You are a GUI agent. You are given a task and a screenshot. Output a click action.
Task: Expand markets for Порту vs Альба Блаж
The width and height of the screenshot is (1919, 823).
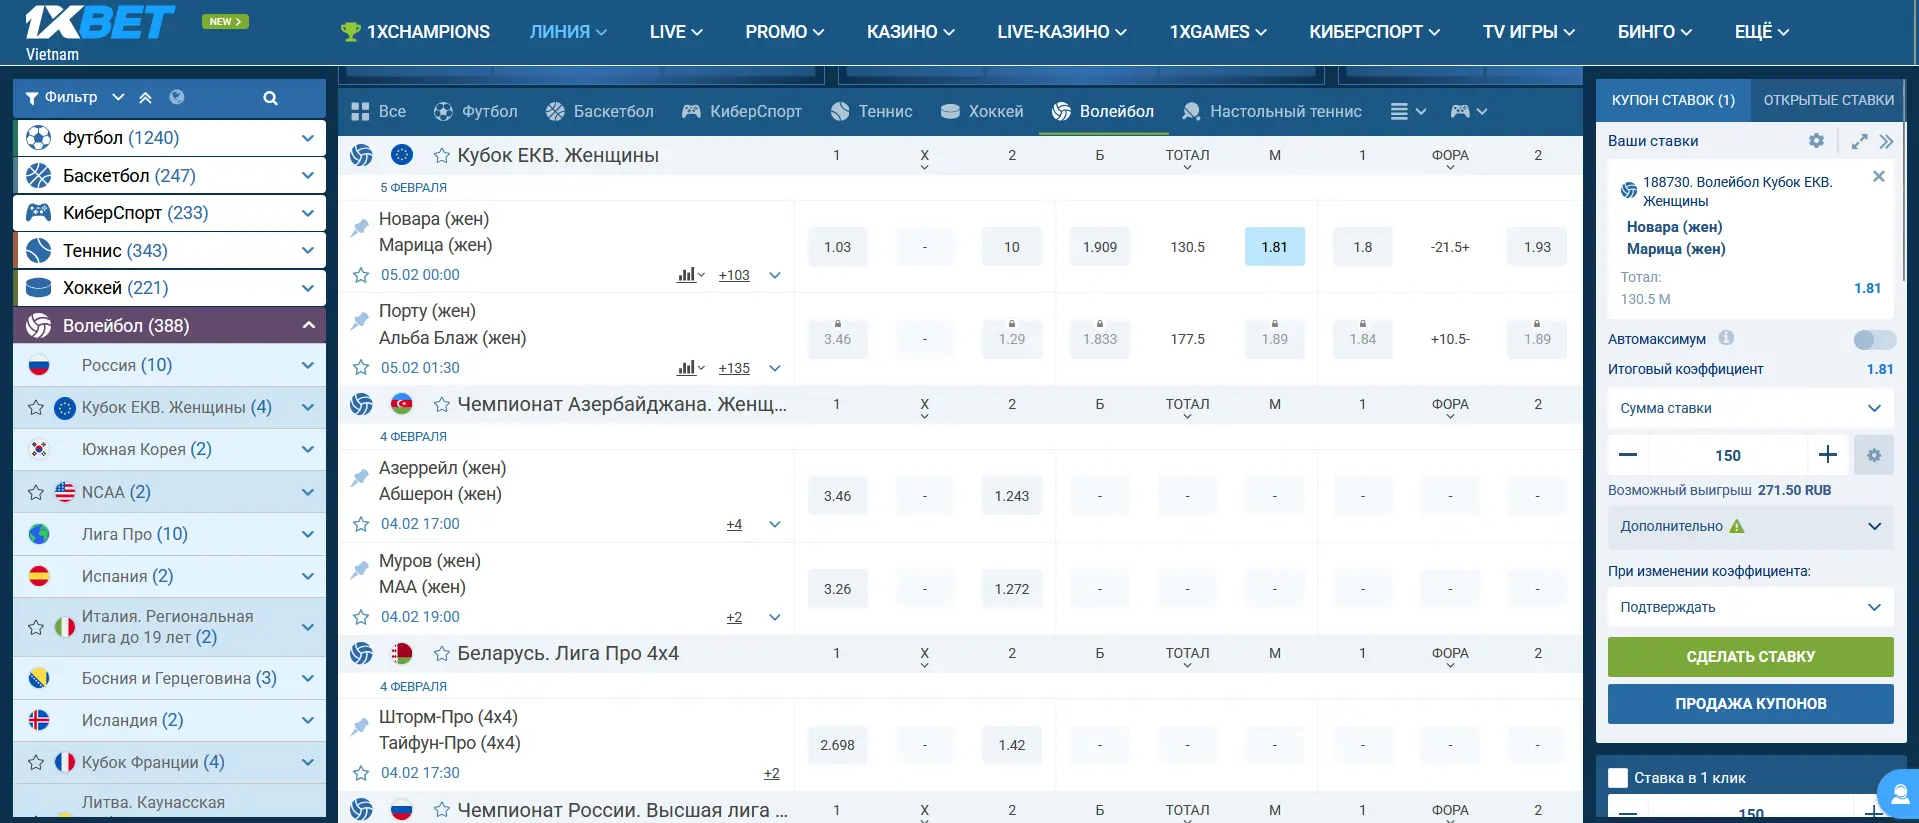(x=775, y=368)
